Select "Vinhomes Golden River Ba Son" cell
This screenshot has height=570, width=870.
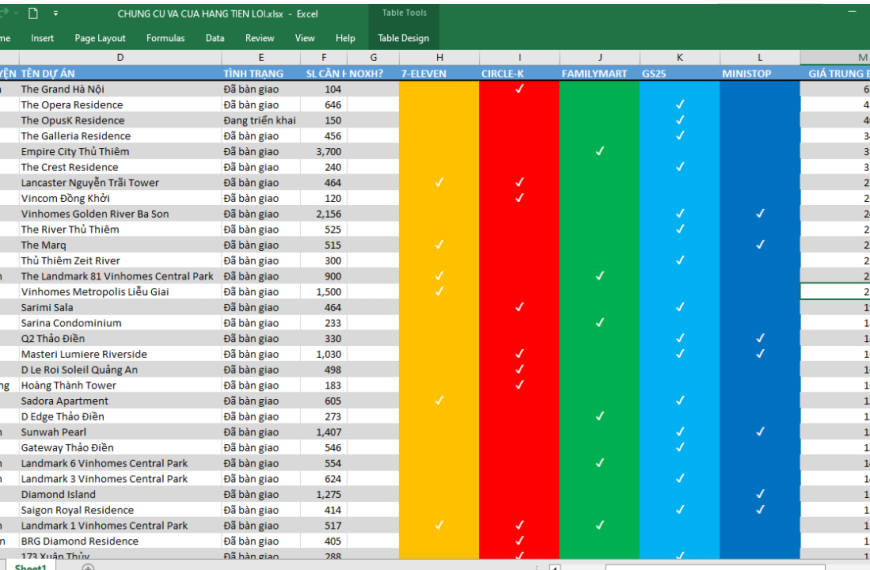120,214
